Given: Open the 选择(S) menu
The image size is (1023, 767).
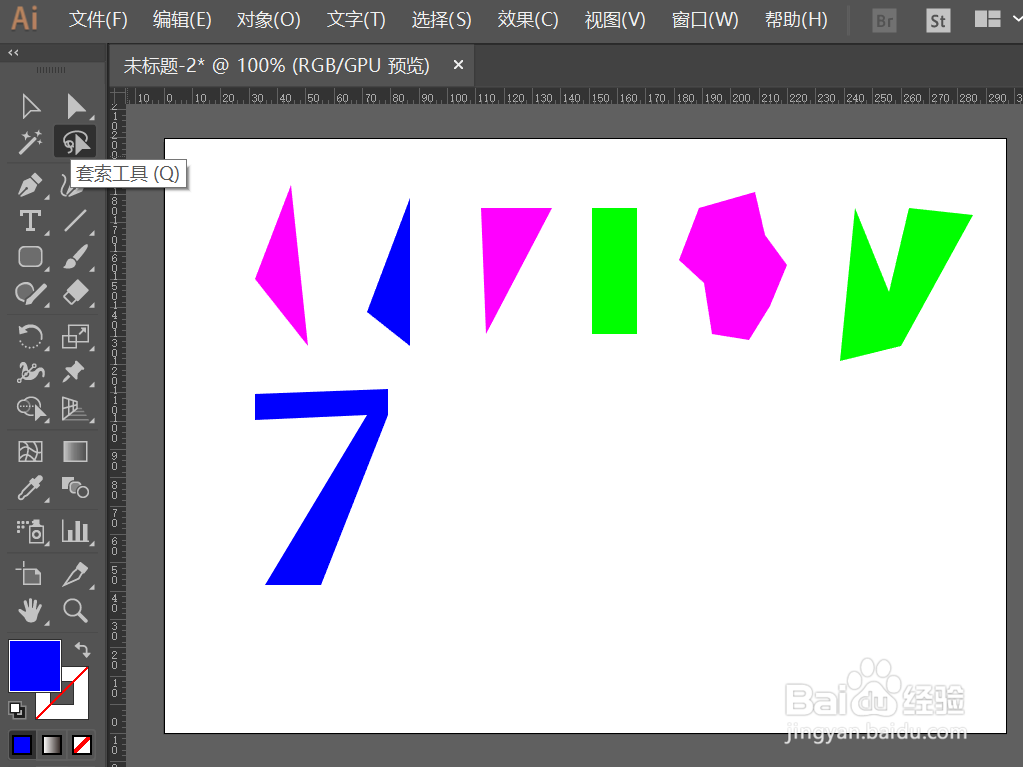Looking at the screenshot, I should 442,20.
